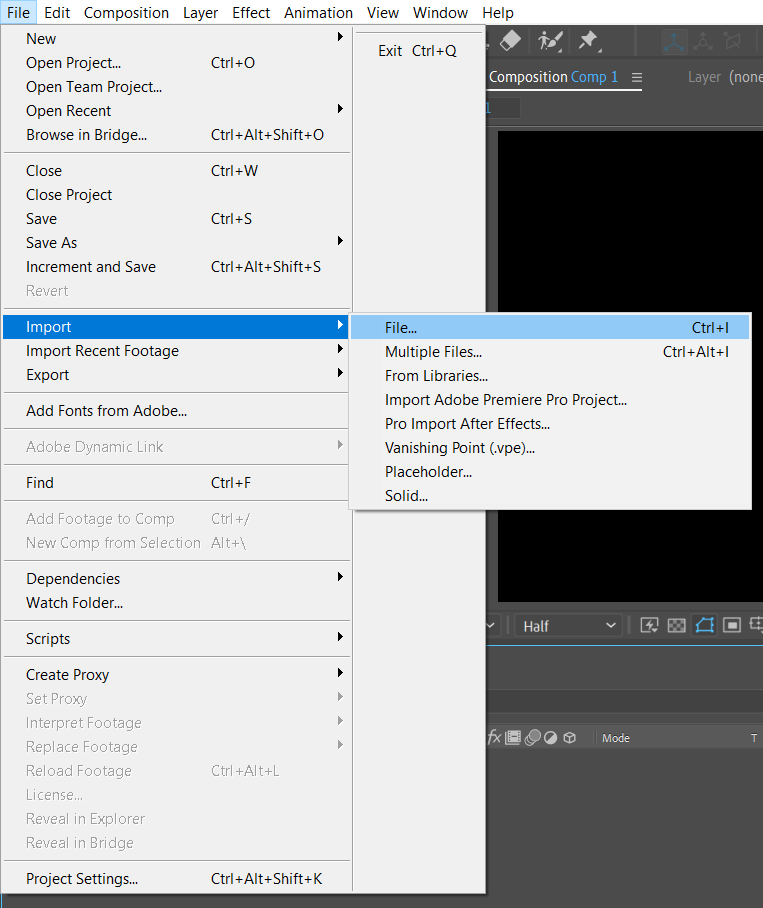Click the adjustment layer column icon
Screen dimensions: 763x908
point(551,737)
